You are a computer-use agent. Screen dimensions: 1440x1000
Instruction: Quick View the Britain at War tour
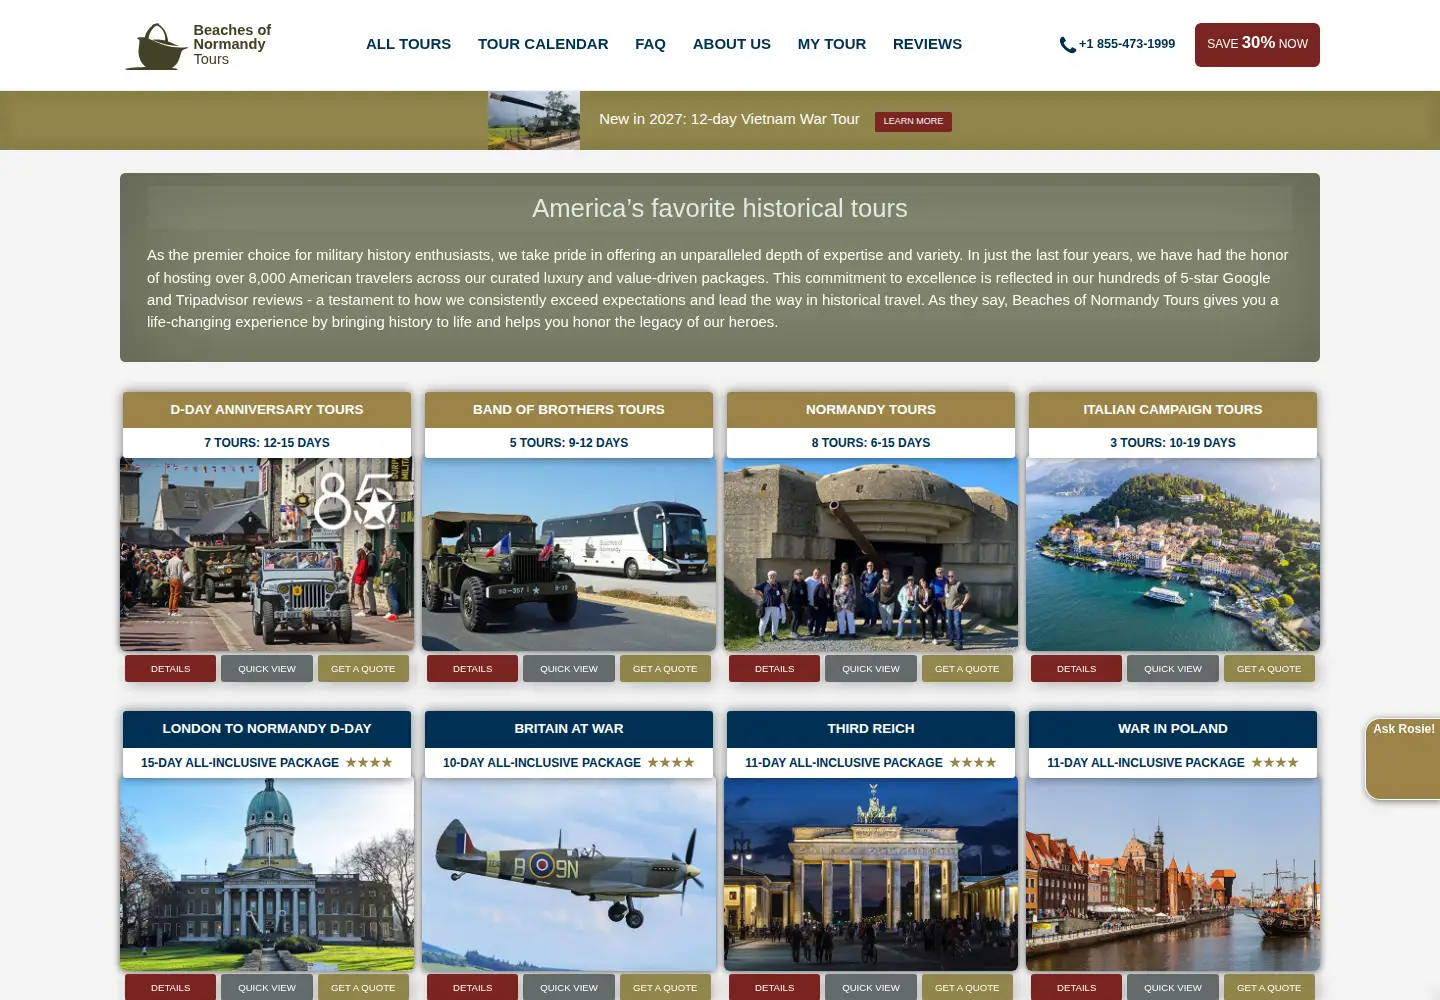point(569,987)
